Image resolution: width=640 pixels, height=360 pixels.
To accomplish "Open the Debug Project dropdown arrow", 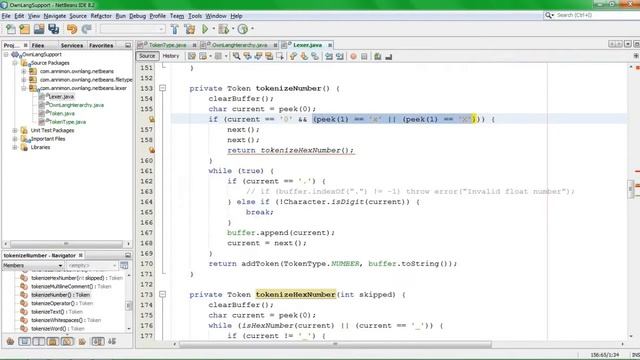I will coord(233,29).
